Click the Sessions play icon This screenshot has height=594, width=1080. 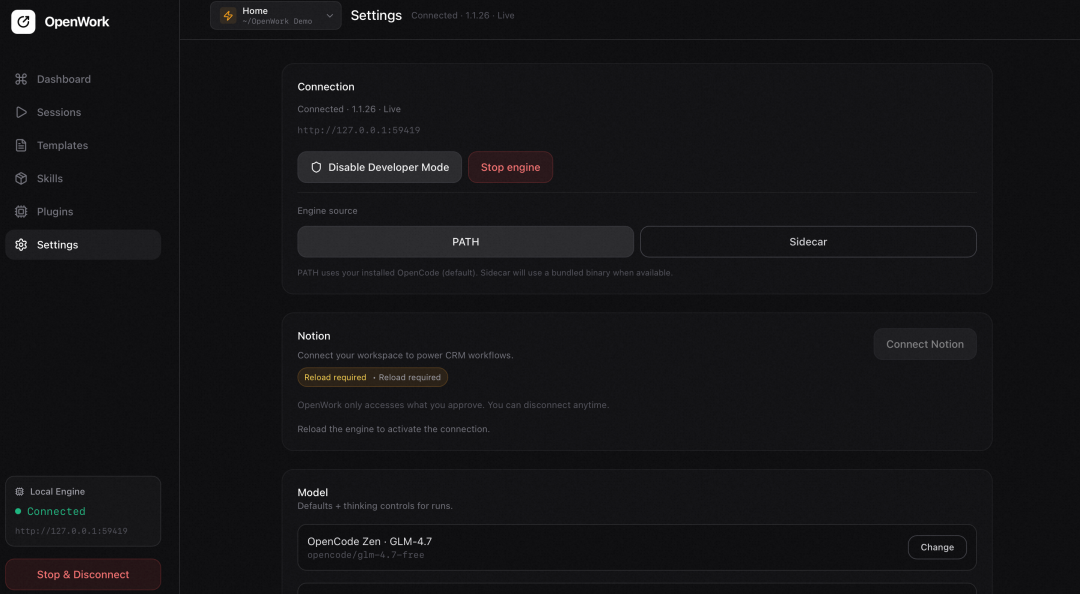click(x=21, y=112)
